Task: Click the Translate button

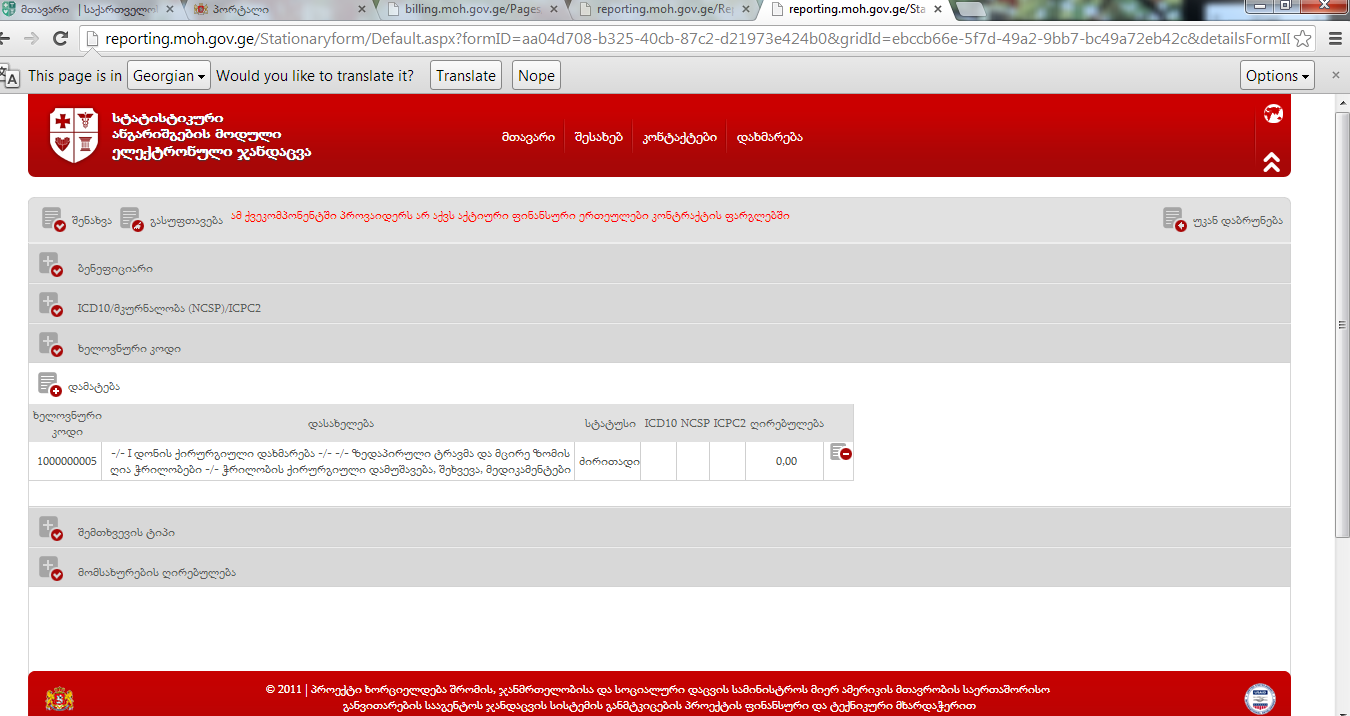Action: [x=466, y=76]
